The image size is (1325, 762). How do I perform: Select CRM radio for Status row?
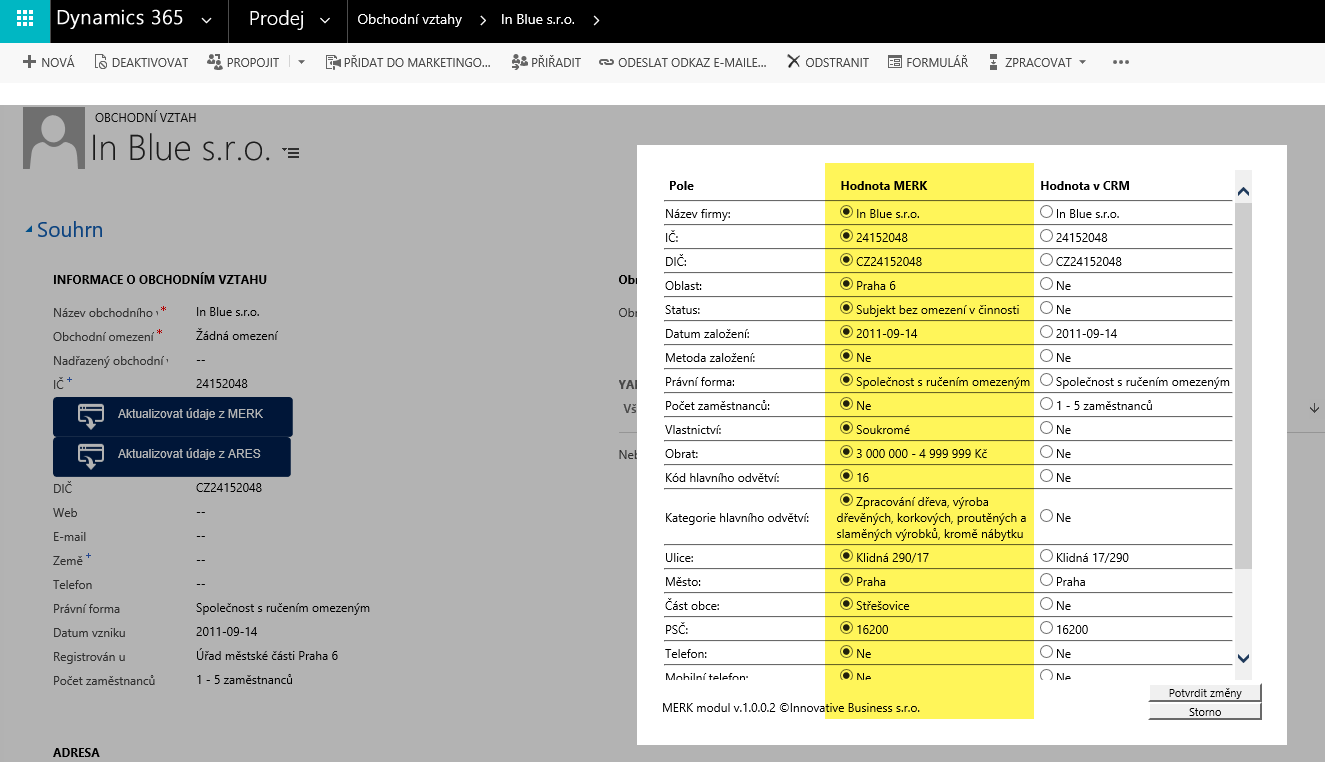1047,308
